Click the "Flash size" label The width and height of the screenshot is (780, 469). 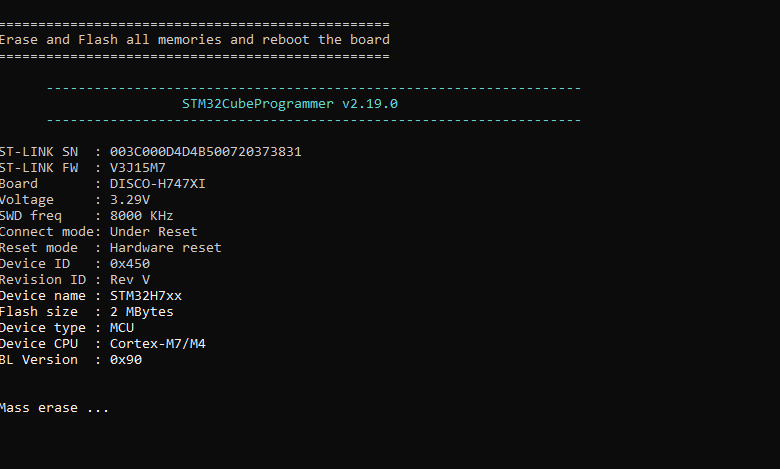(x=38, y=312)
